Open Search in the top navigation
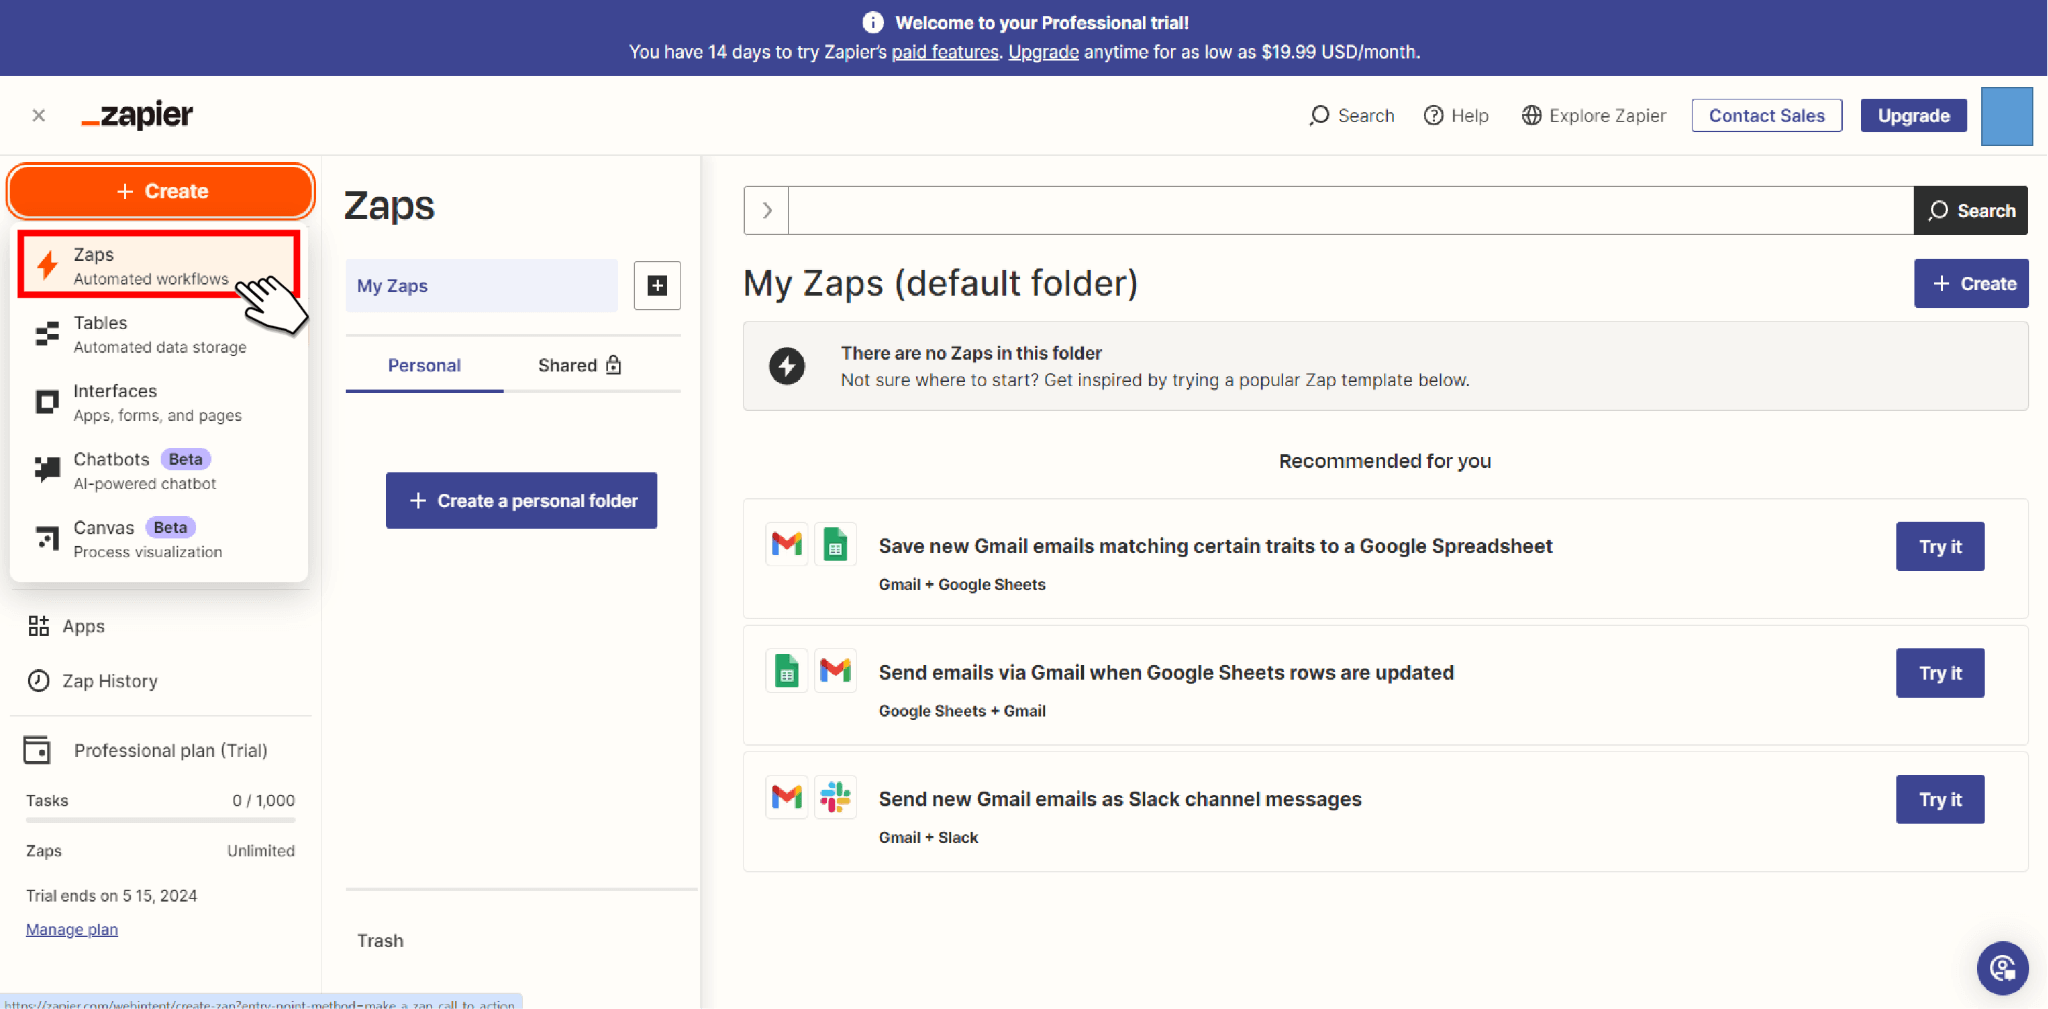The height and width of the screenshot is (1009, 2048). click(1352, 116)
